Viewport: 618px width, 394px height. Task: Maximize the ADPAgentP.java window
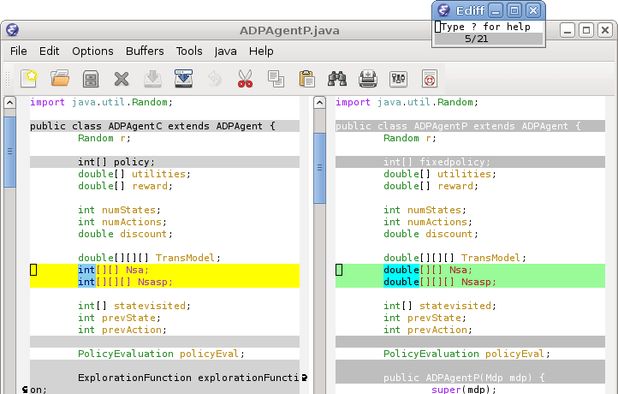pos(586,30)
